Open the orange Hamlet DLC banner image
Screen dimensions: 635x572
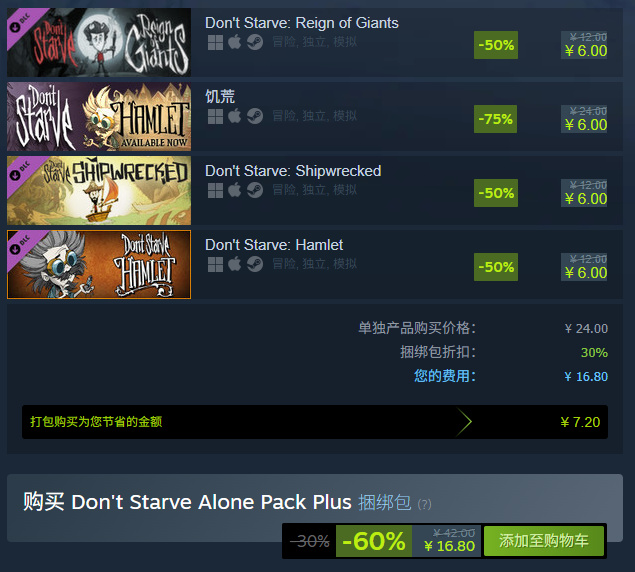coord(99,265)
